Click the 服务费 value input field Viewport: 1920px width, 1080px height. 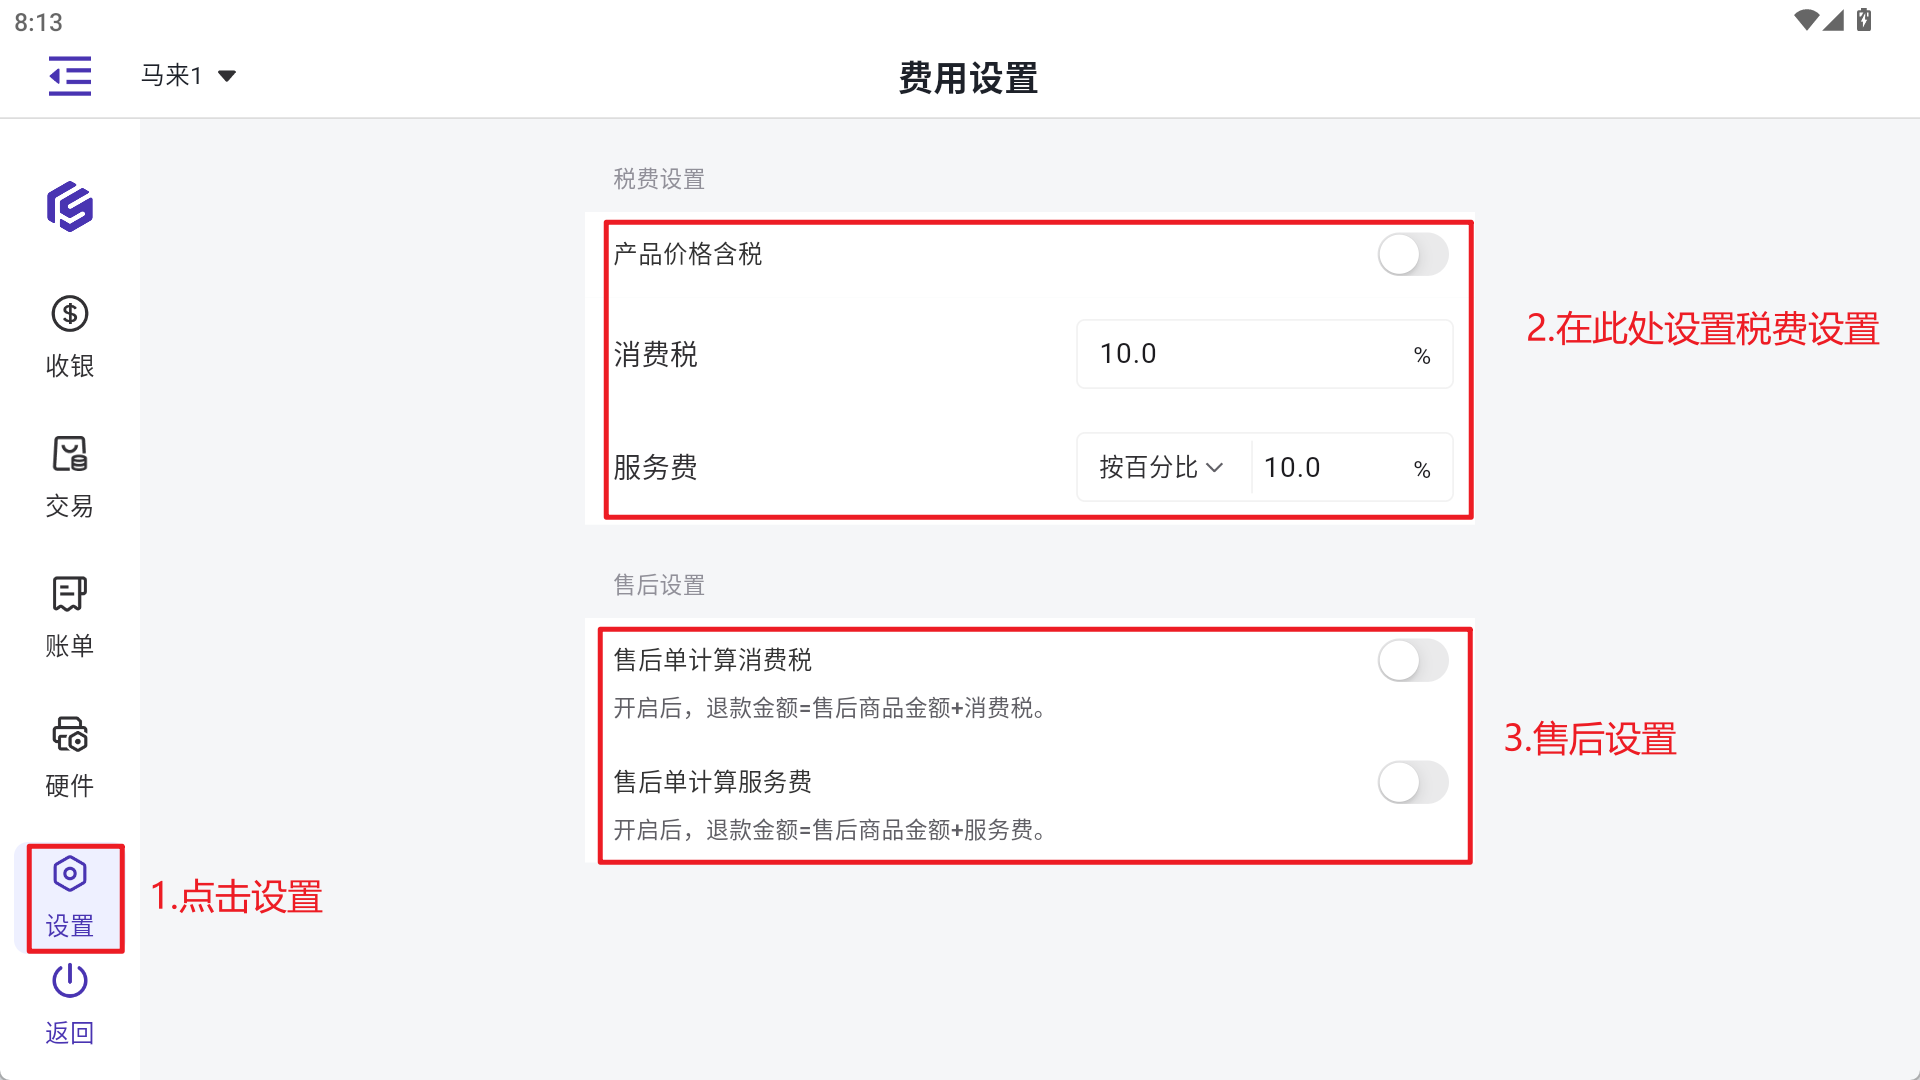(1332, 468)
